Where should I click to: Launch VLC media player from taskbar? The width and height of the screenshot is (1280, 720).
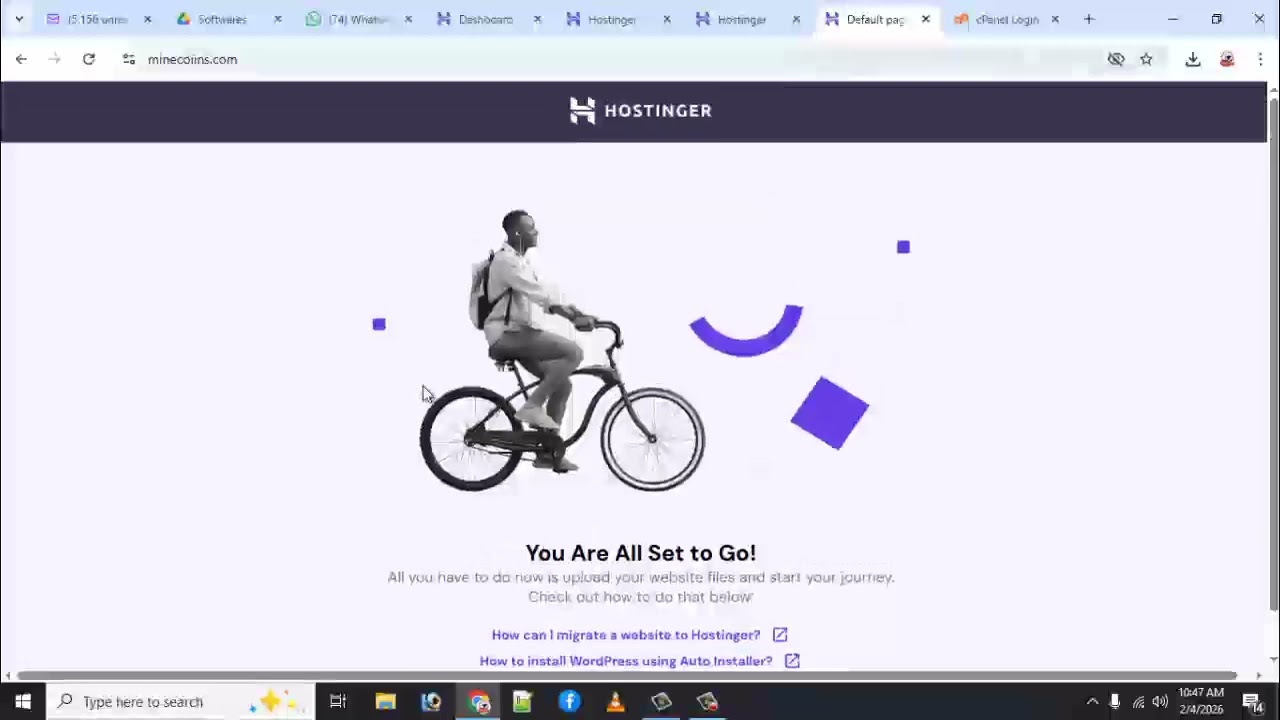[x=615, y=701]
